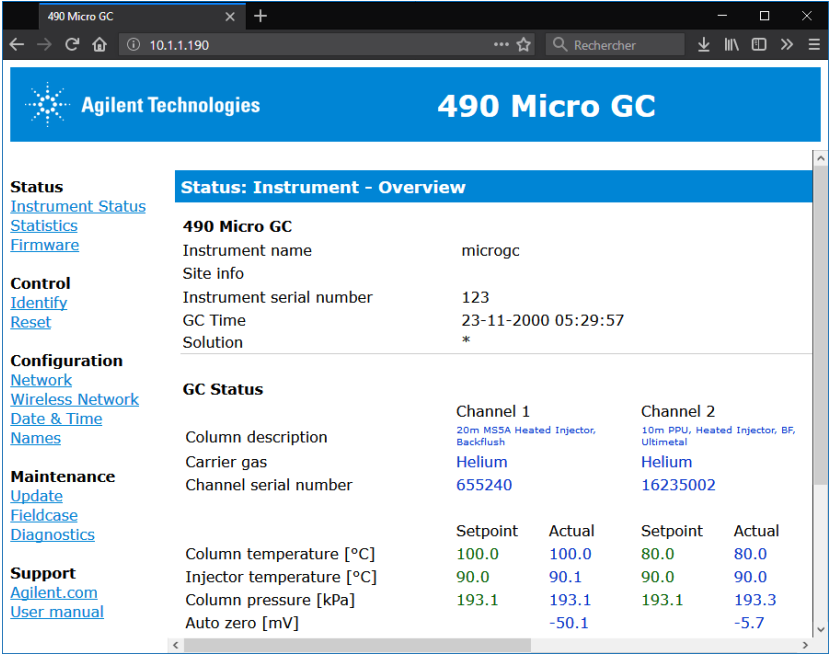Bookmark this page with the star icon

[x=524, y=45]
